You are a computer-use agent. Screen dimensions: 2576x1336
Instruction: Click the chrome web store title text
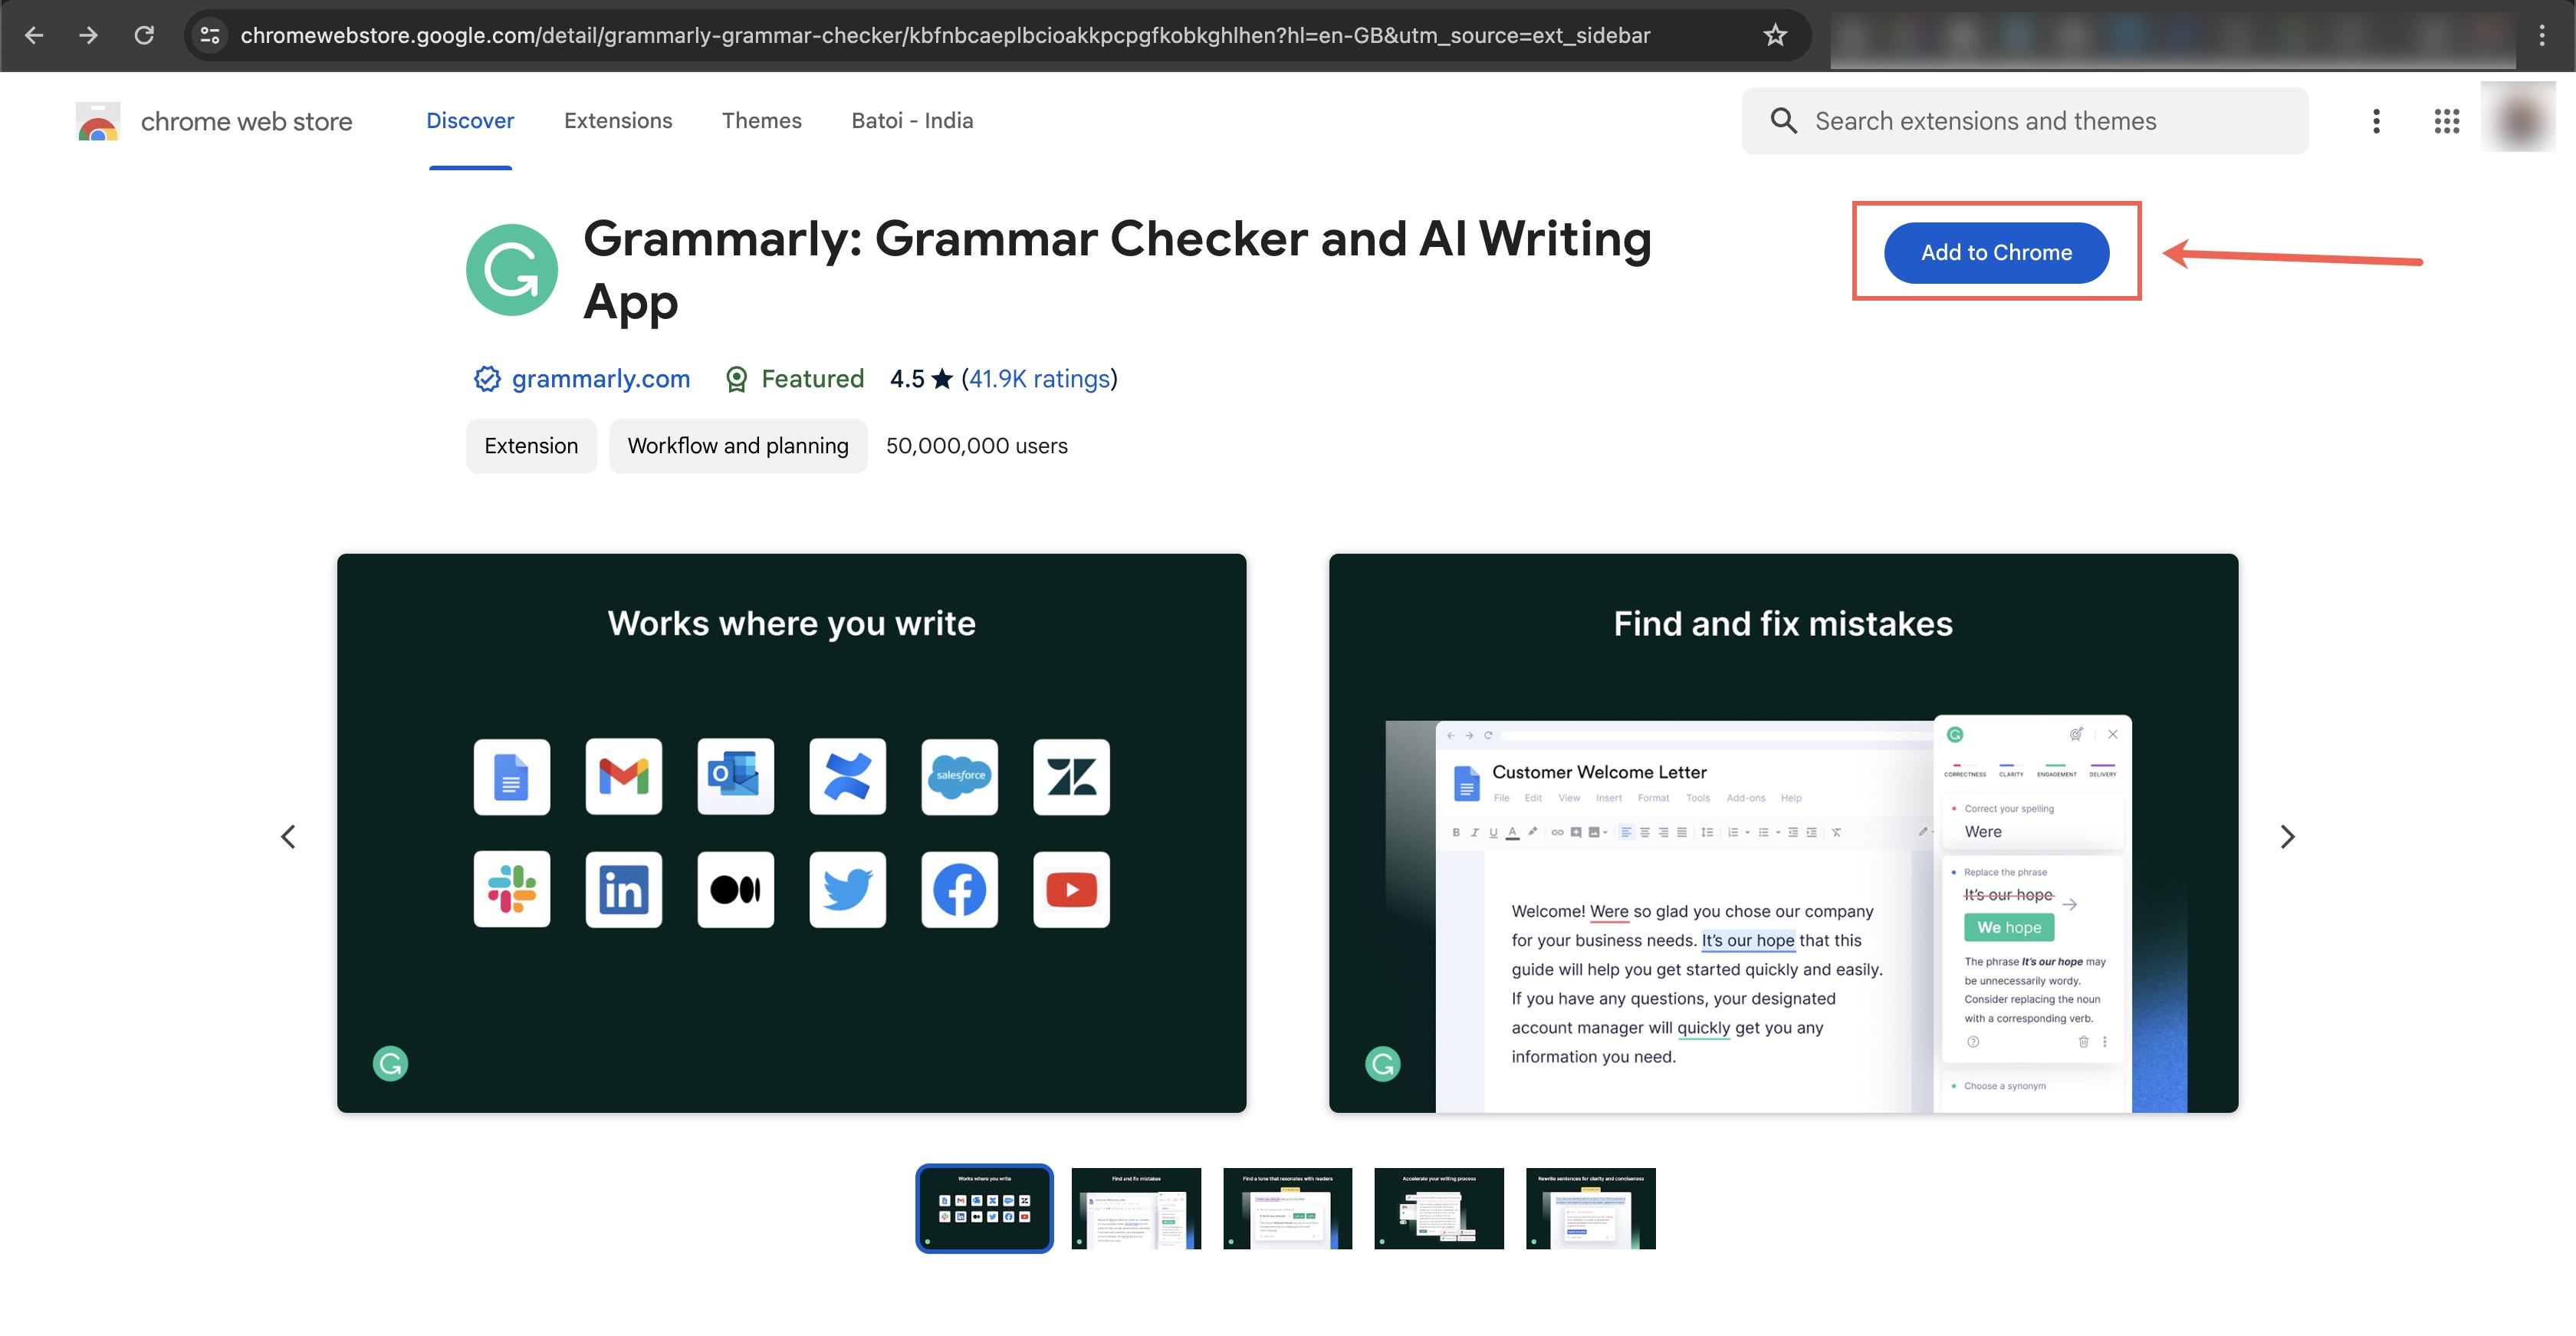pos(246,121)
